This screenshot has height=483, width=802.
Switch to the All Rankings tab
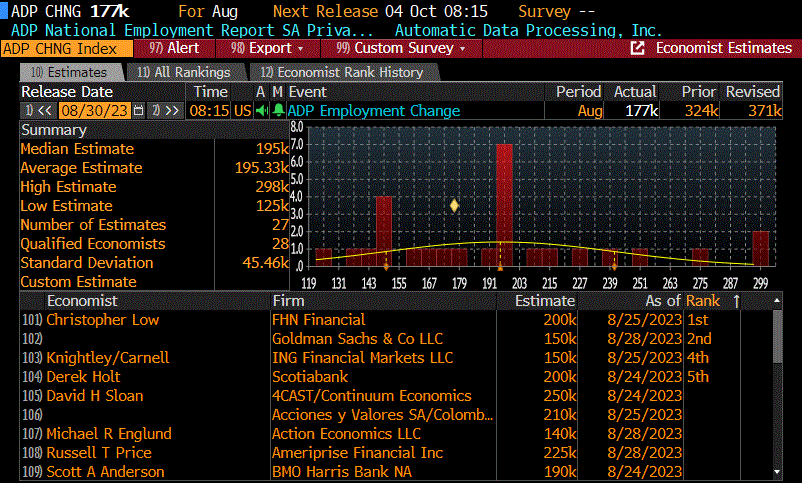(x=184, y=72)
